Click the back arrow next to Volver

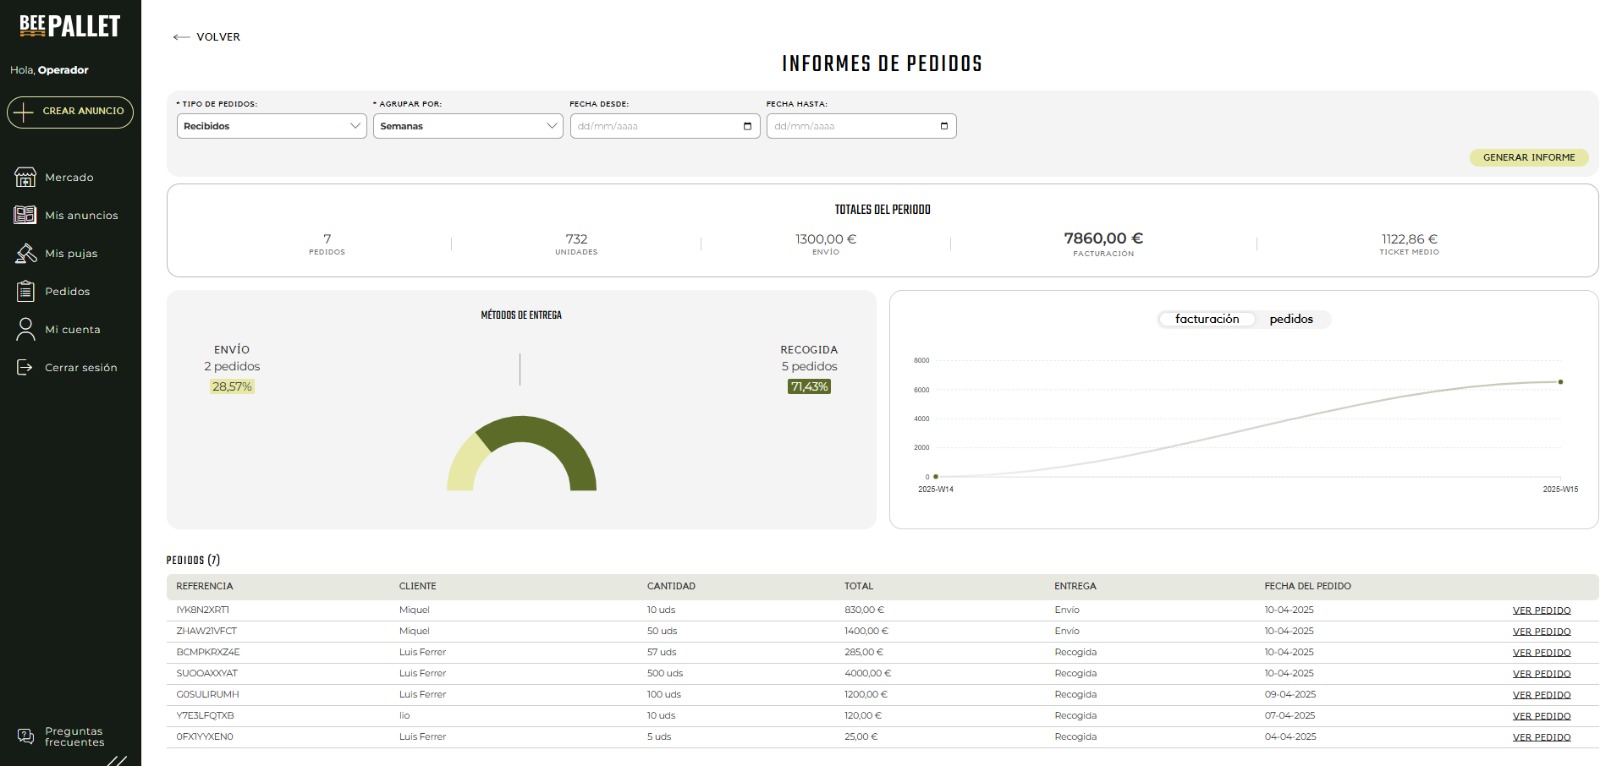click(x=181, y=37)
